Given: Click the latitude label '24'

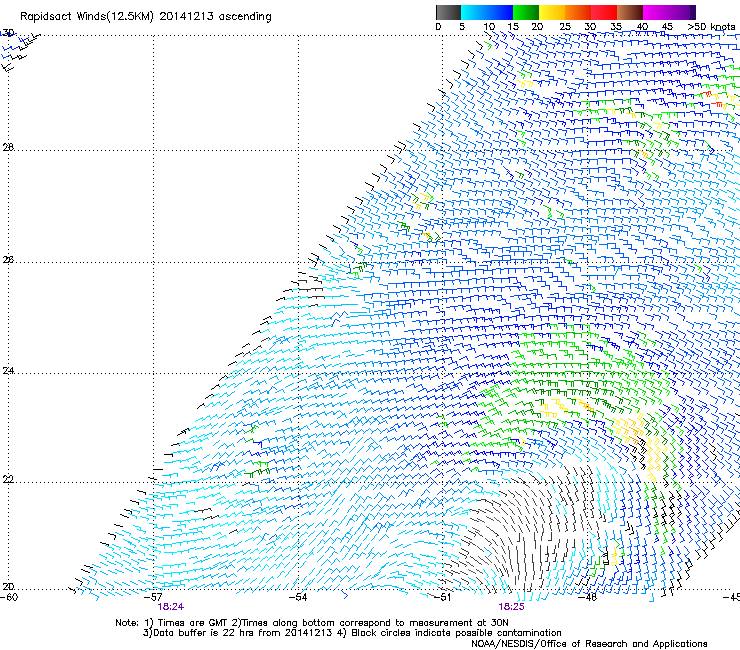Looking at the screenshot, I should tap(8, 371).
